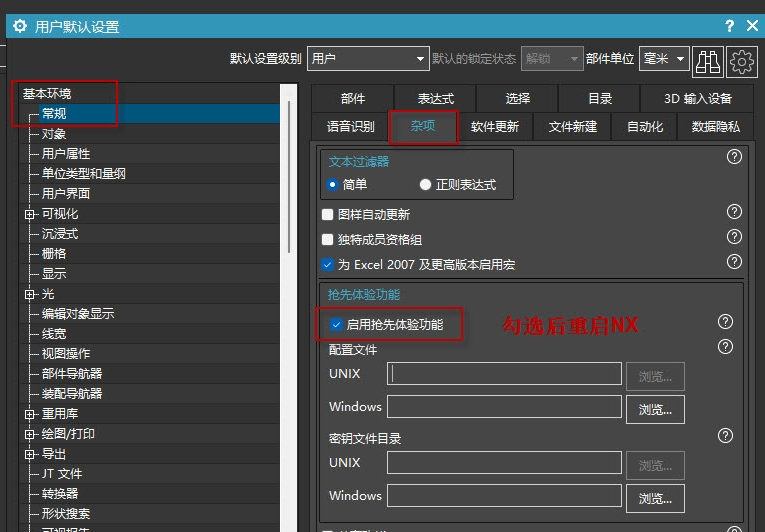Select 形状搜索 in the tree

(66, 514)
